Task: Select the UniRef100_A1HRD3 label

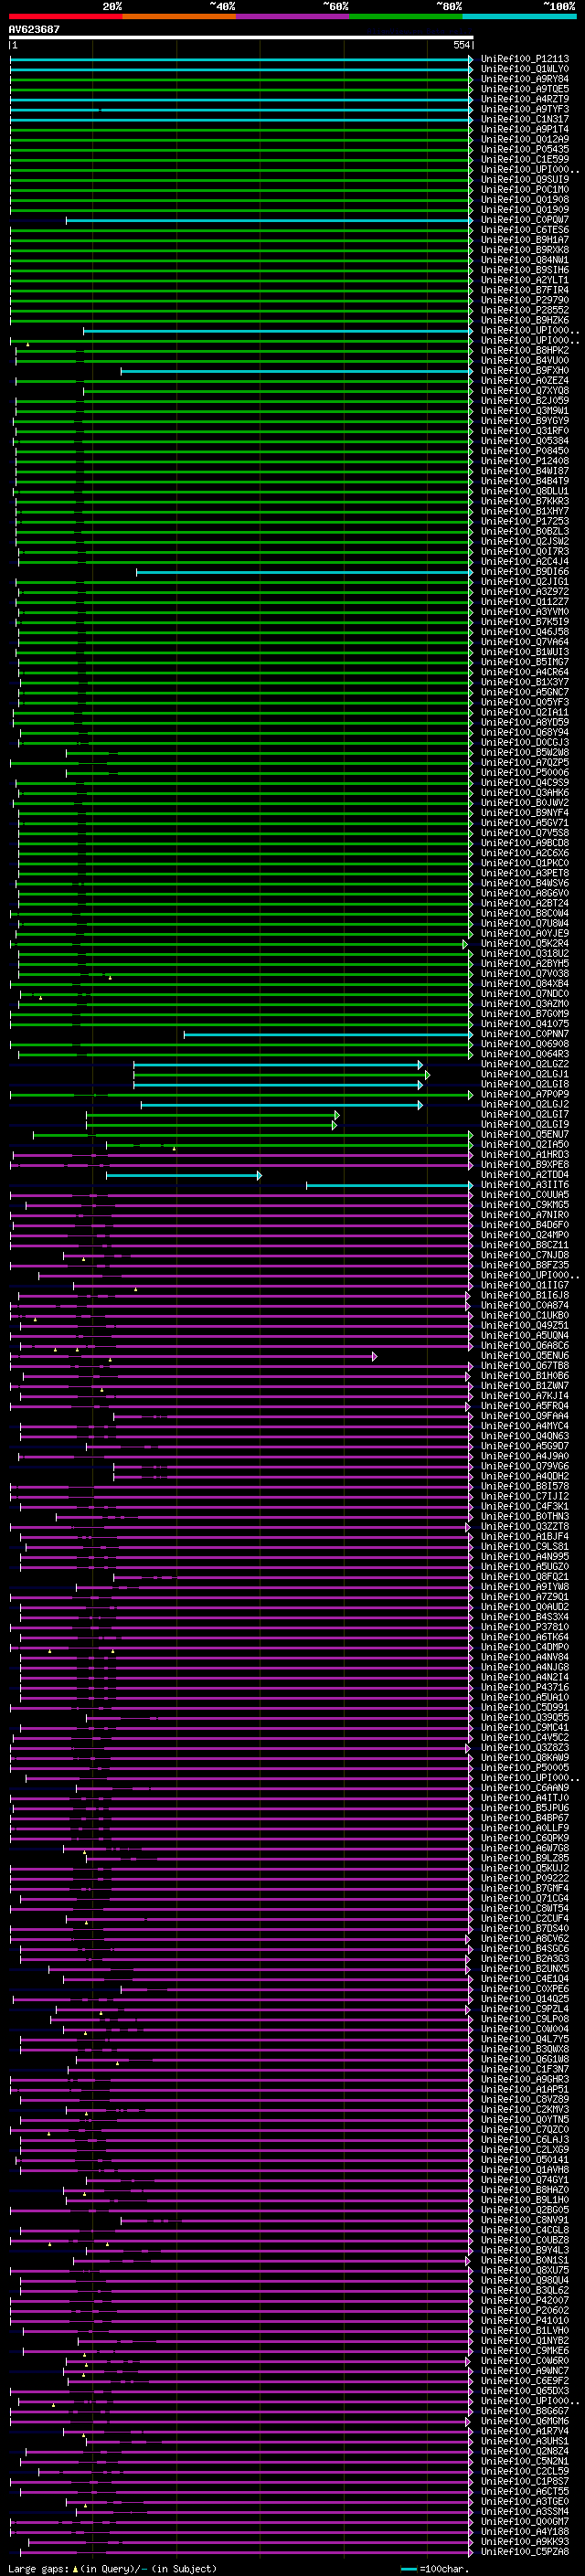Action: point(525,1155)
